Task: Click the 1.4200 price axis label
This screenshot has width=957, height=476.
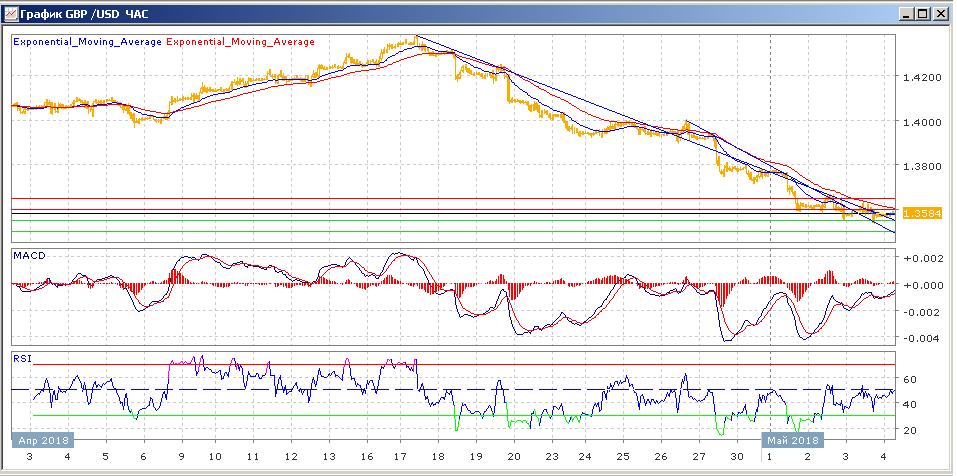Action: (x=920, y=78)
